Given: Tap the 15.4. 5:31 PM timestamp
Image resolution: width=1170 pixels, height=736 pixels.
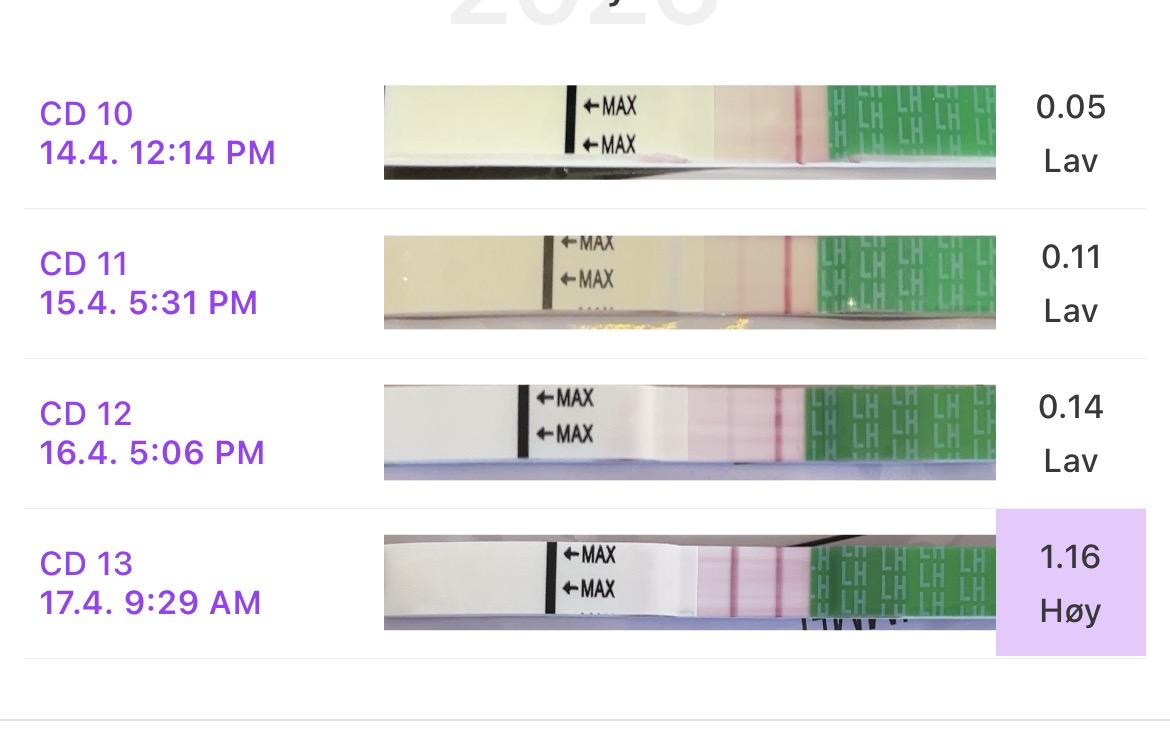Looking at the screenshot, I should 148,302.
